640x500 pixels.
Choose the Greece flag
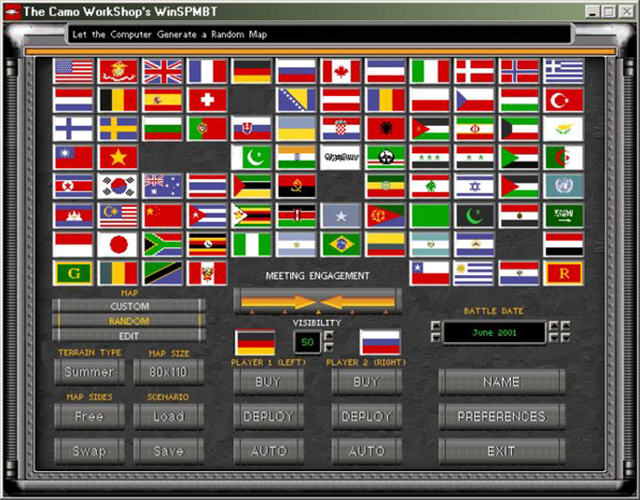point(563,71)
